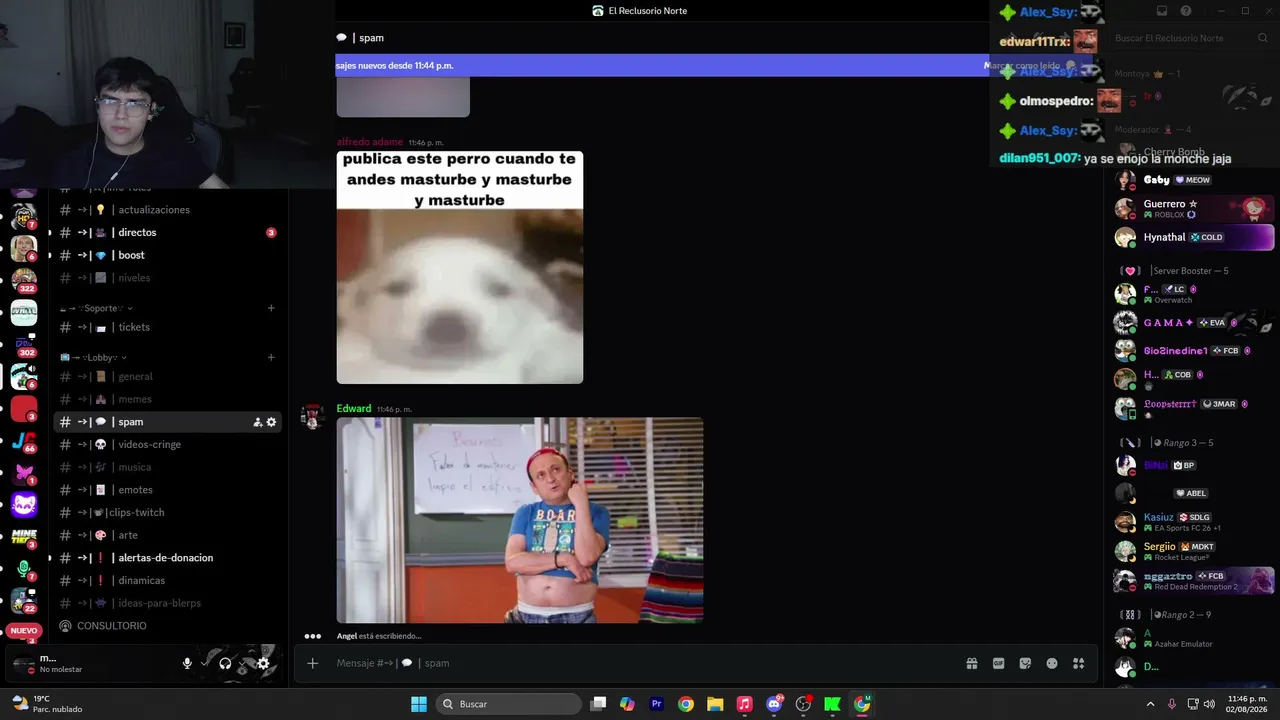Open the apps launcher in message bar
The width and height of the screenshot is (1280, 720).
1078,663
